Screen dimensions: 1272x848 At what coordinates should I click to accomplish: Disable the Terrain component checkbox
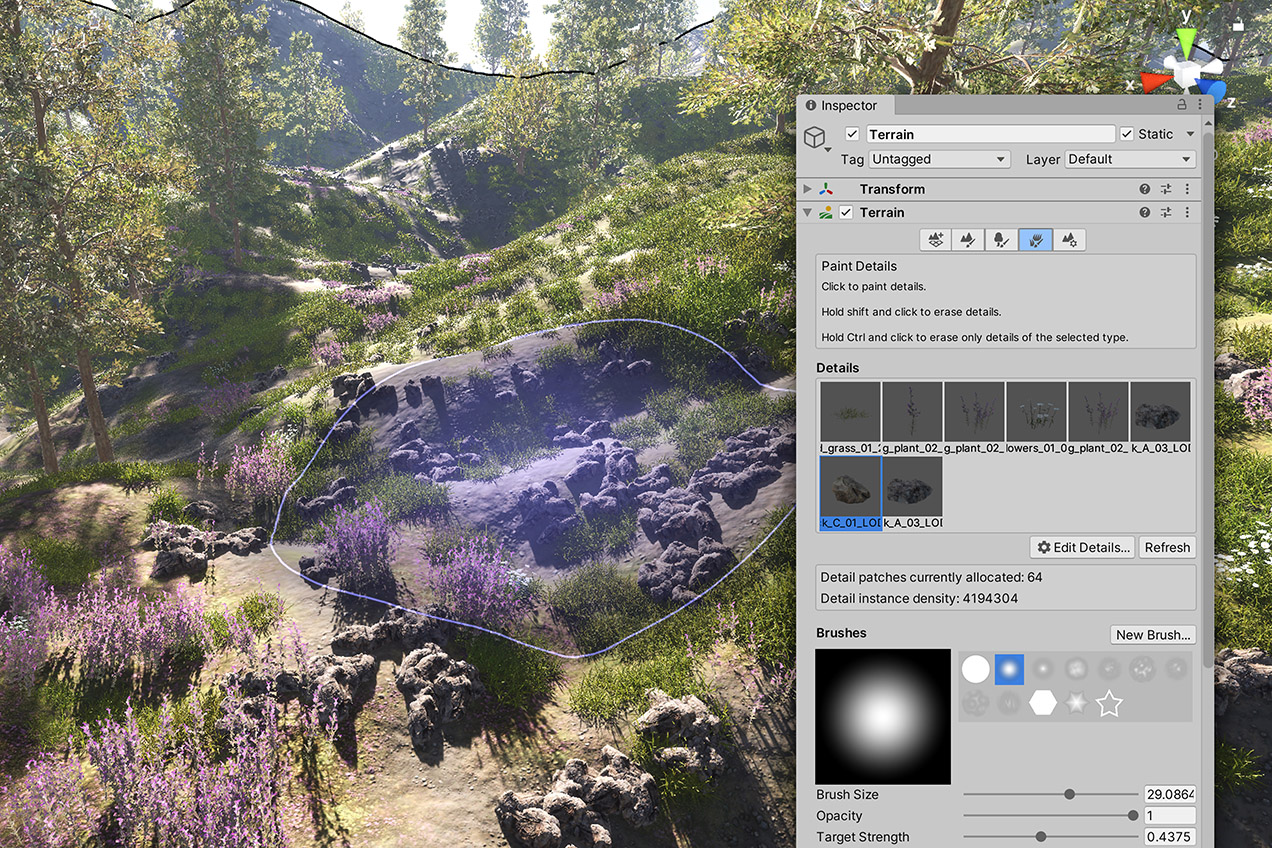846,212
